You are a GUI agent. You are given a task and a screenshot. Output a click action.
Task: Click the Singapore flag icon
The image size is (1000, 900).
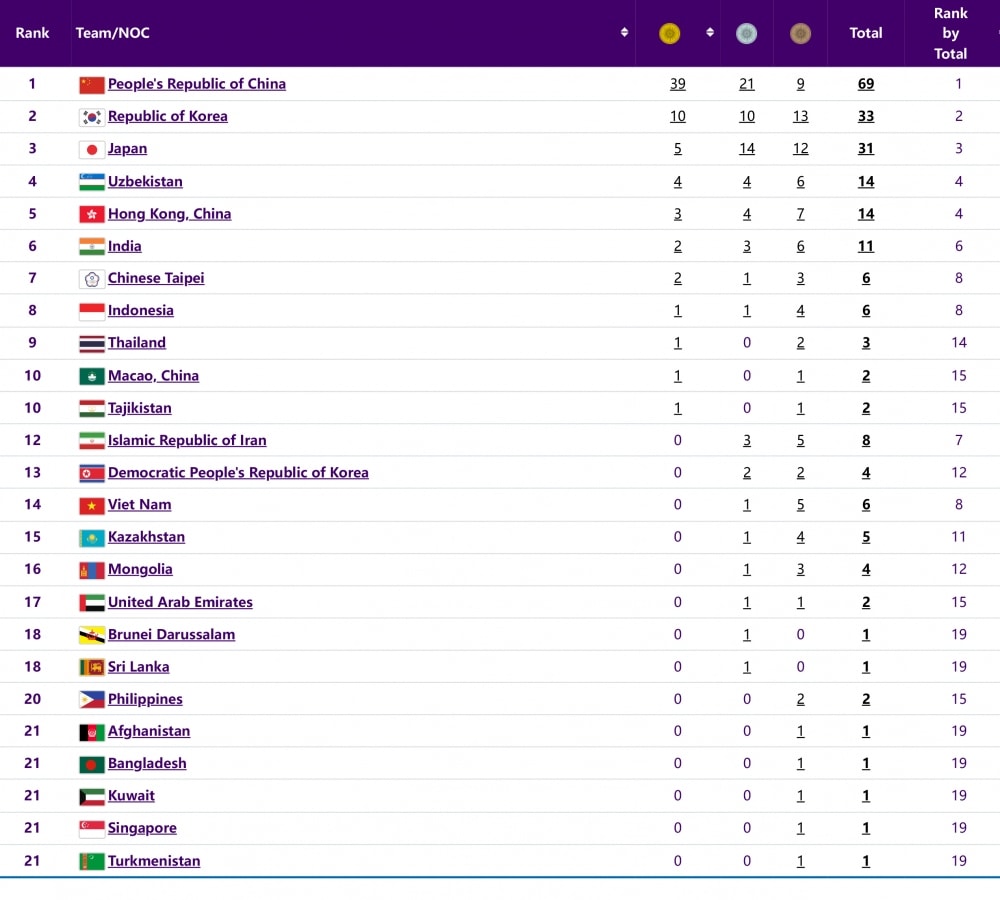pyautogui.click(x=92, y=829)
